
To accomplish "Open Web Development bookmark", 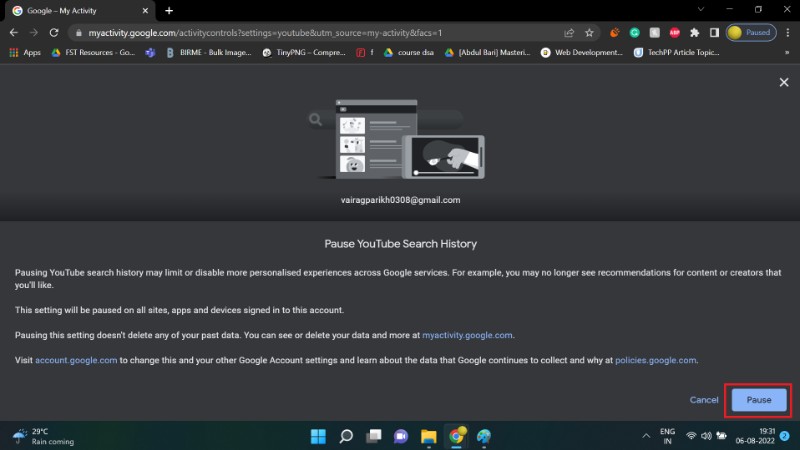I will [582, 53].
